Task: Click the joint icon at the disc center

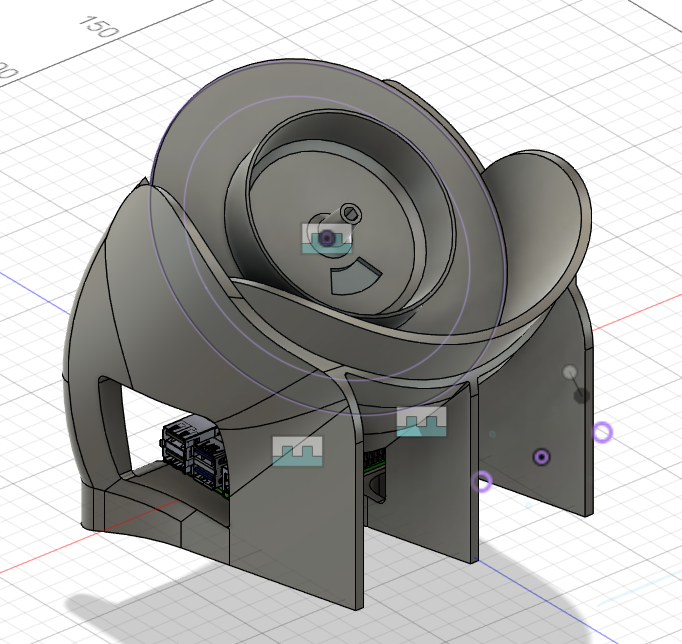Action: click(x=326, y=238)
